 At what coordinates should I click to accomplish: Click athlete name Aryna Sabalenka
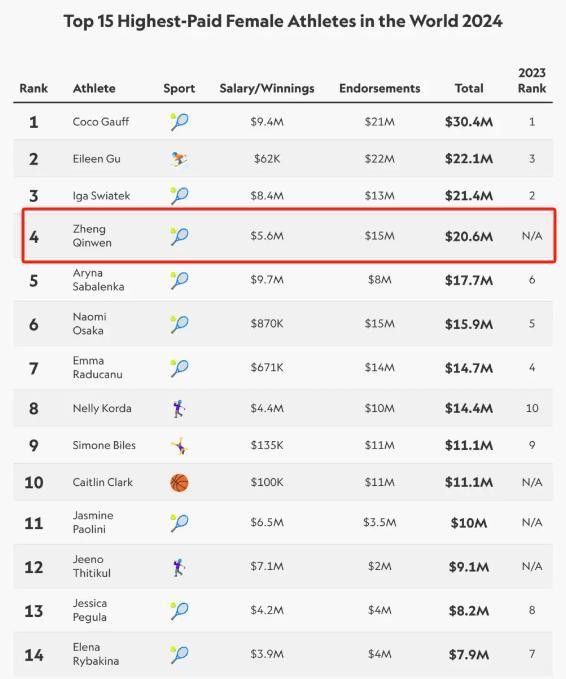pos(98,280)
